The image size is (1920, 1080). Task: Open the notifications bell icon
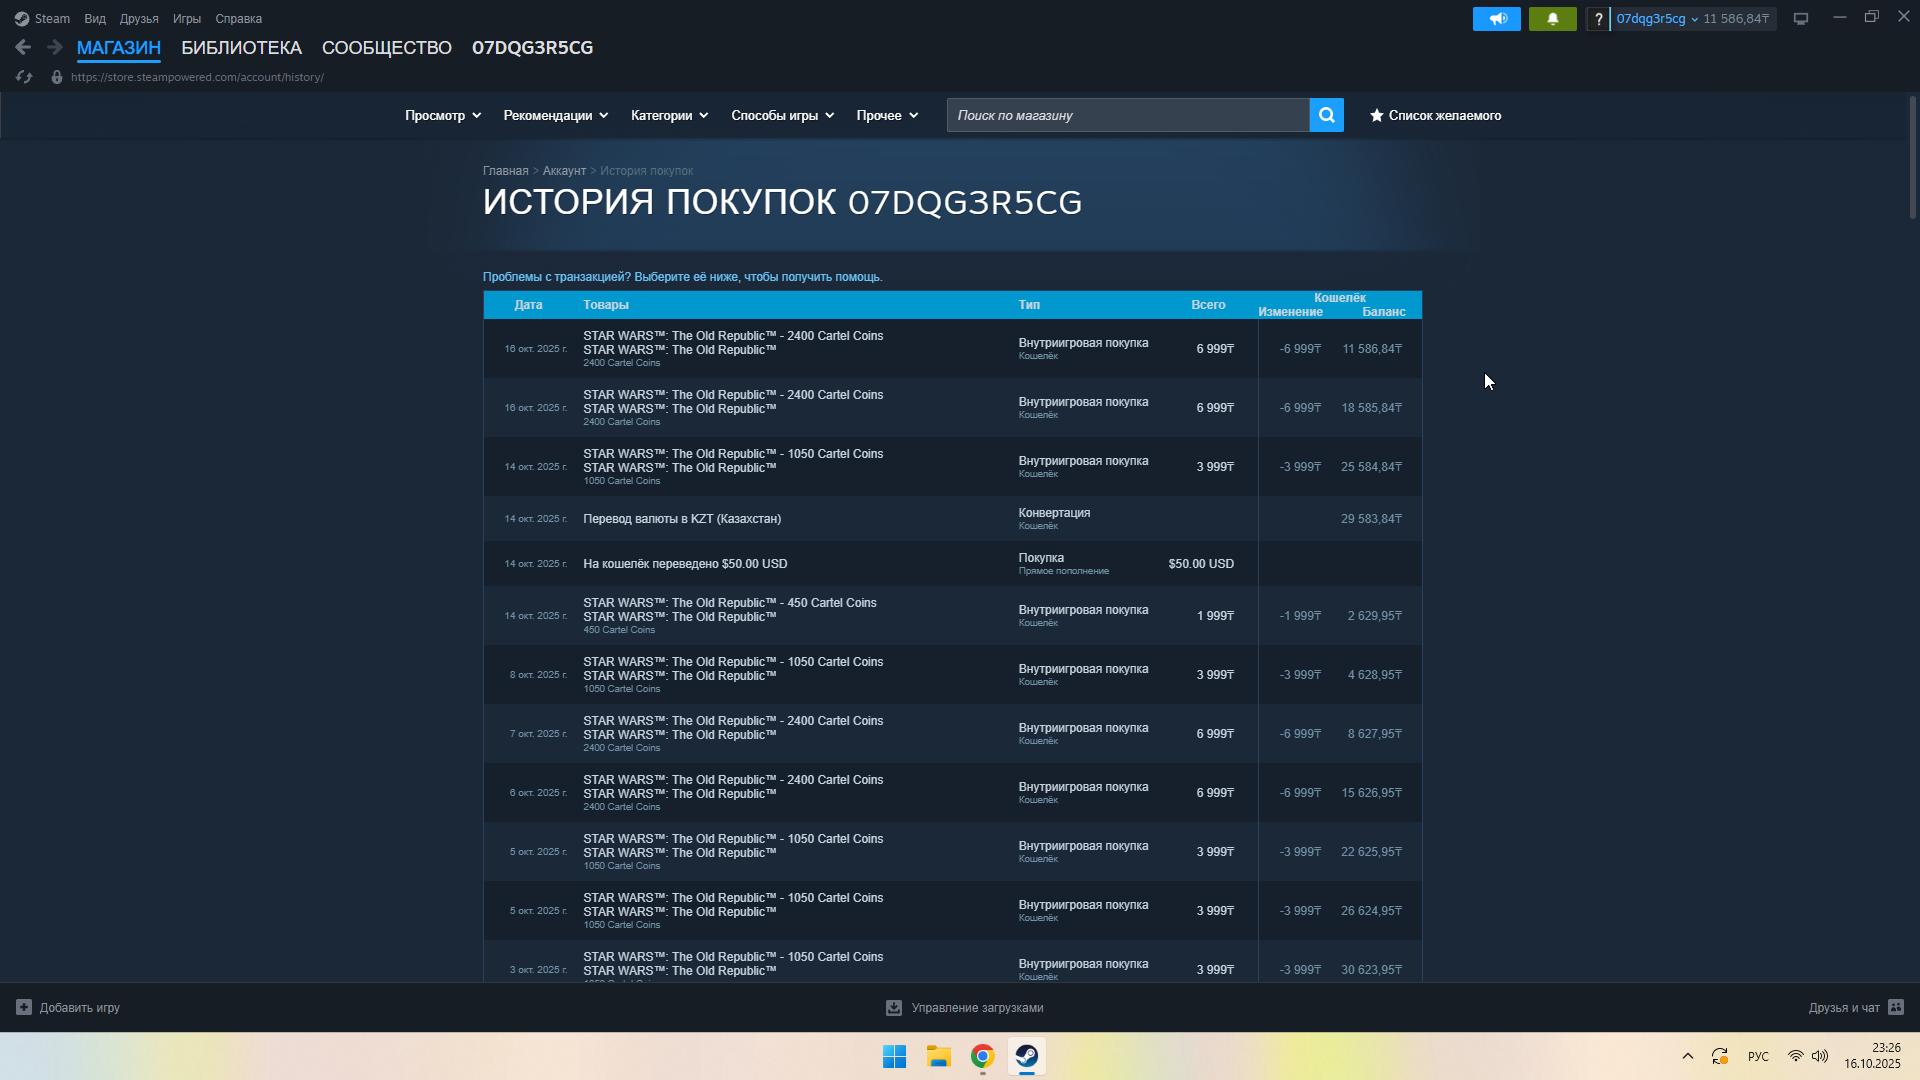point(1552,19)
